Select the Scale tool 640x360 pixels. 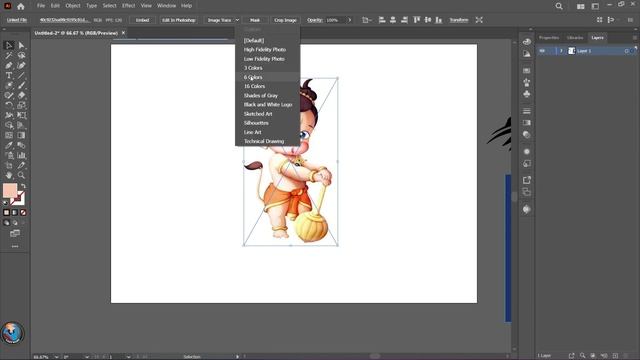(21, 105)
